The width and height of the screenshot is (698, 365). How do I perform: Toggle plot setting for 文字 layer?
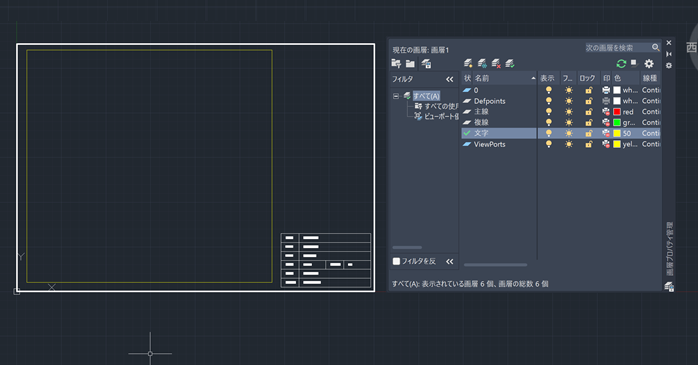tap(606, 133)
